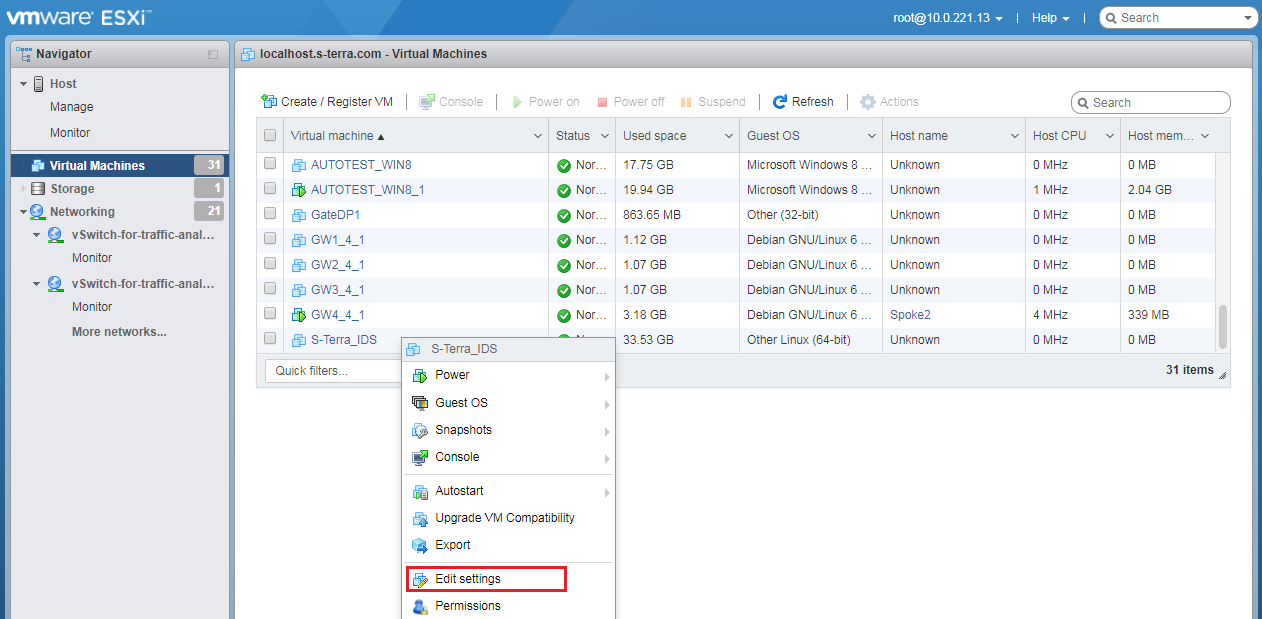Screen dimensions: 1262x619
Task: Click the Refresh button label
Action: coord(812,102)
